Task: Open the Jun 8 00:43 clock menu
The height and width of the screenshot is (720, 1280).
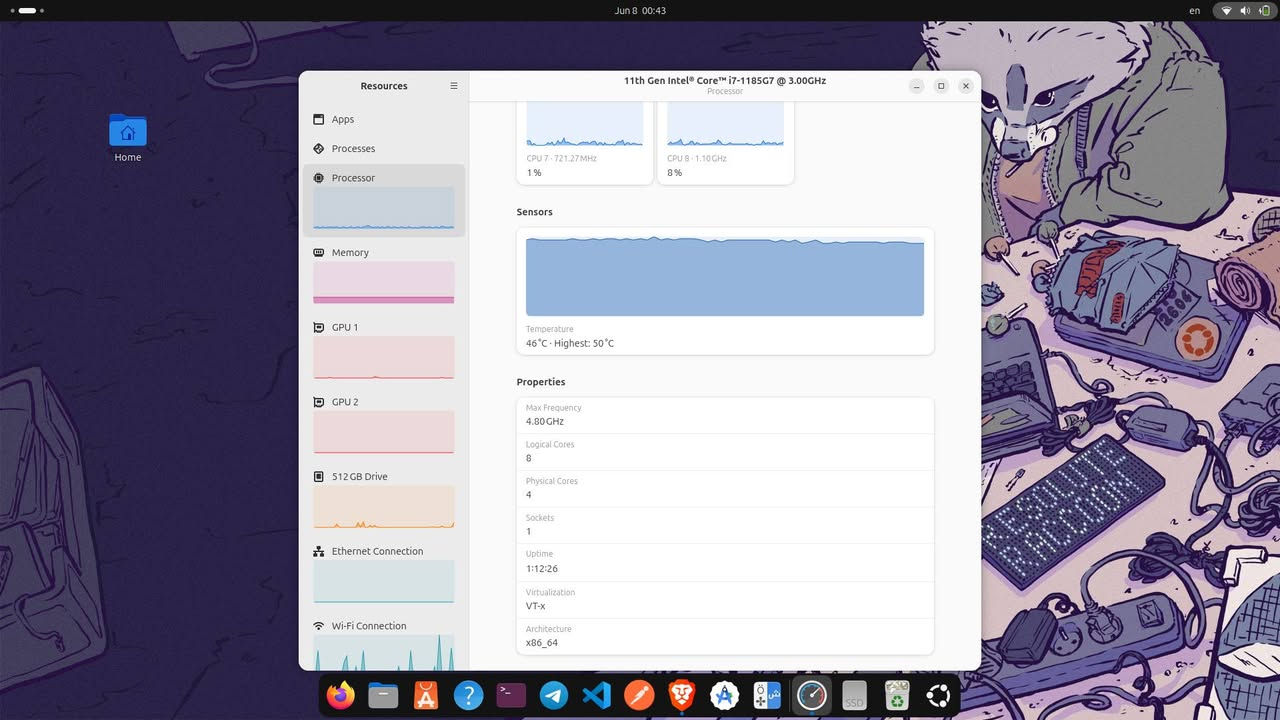Action: 640,10
